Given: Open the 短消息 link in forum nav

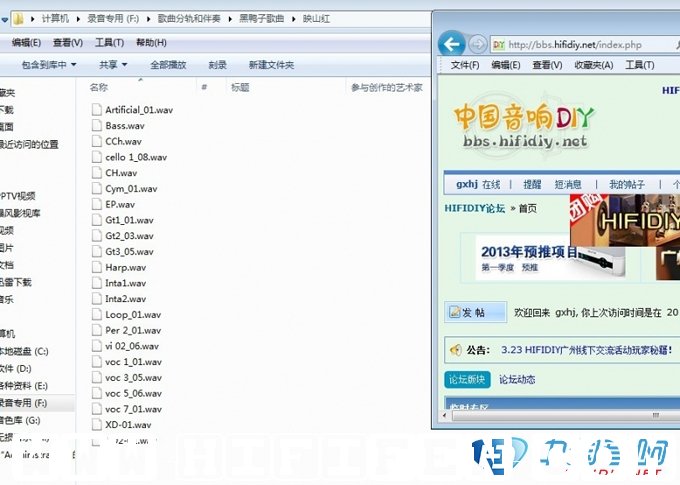Looking at the screenshot, I should pyautogui.click(x=566, y=184).
